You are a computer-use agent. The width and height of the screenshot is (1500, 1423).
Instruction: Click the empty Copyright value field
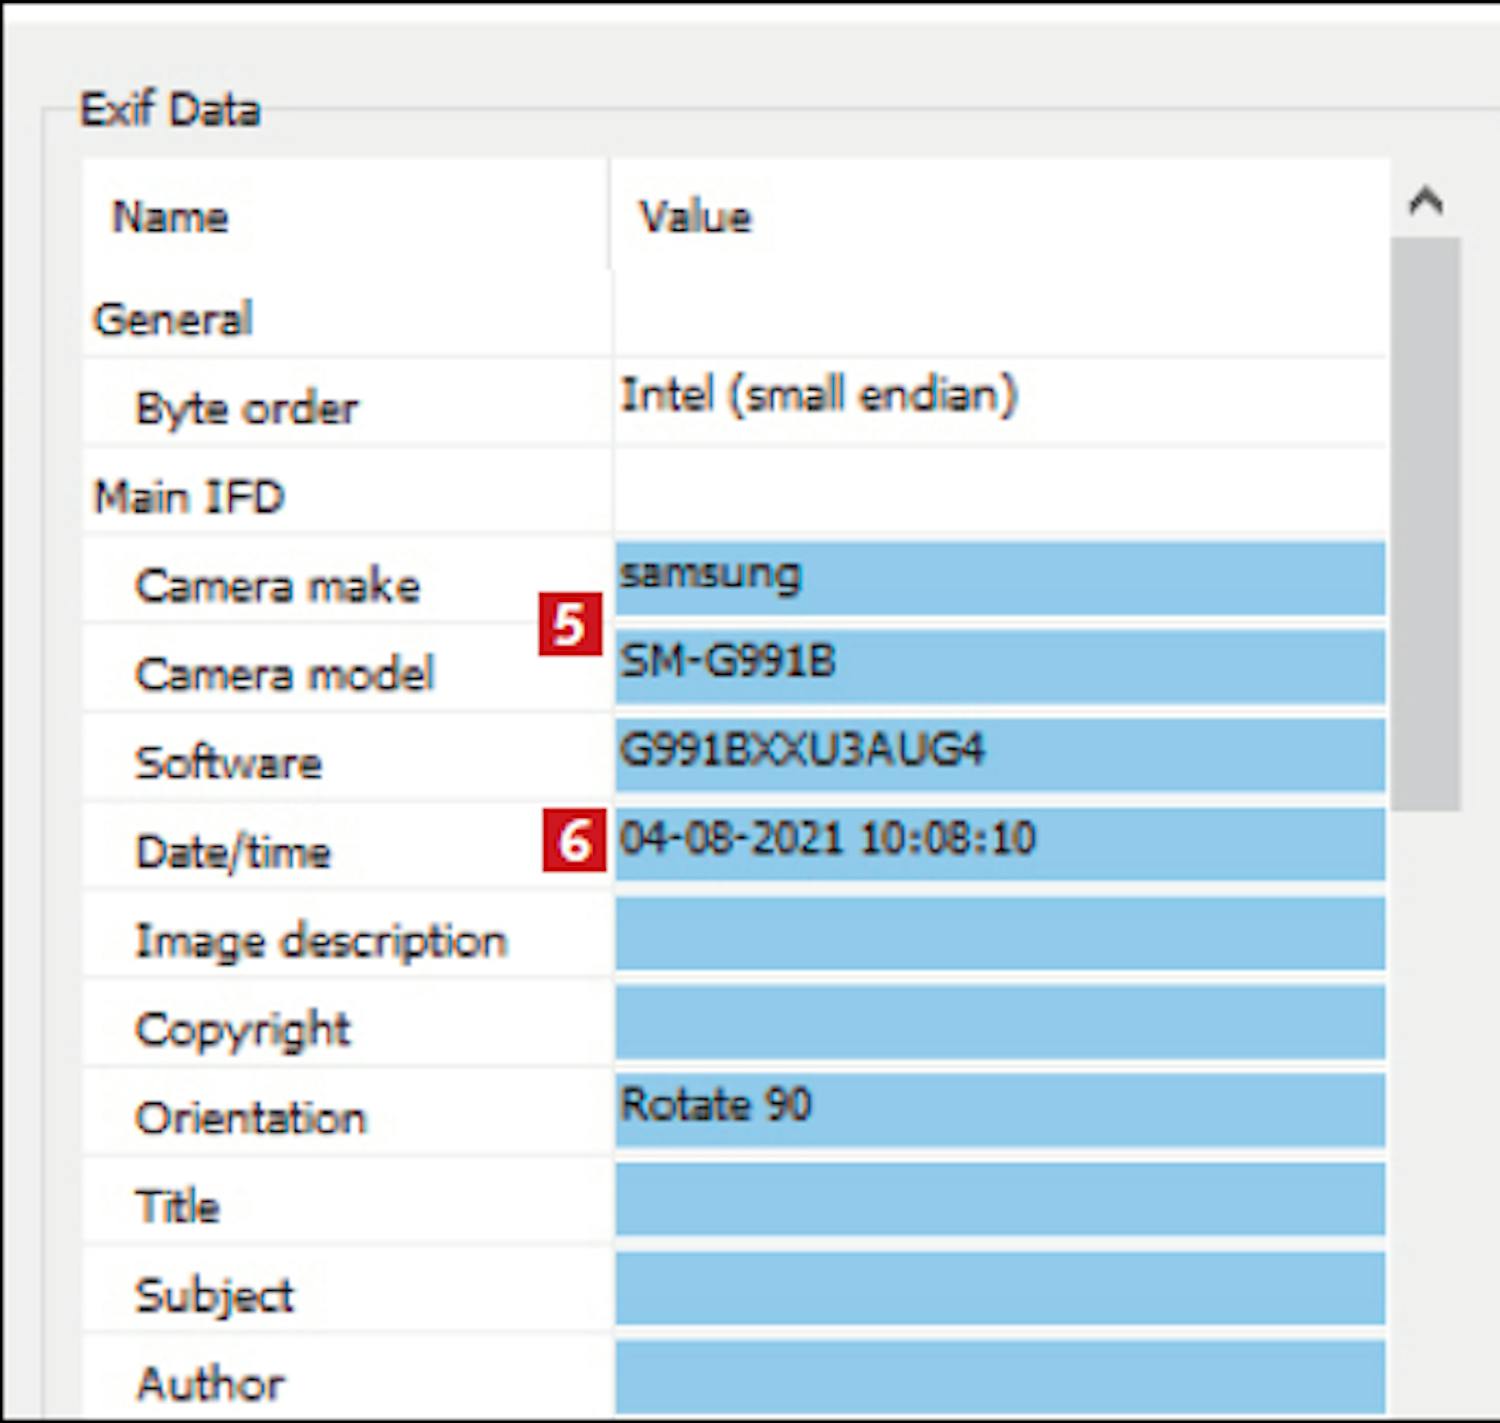(1000, 1022)
